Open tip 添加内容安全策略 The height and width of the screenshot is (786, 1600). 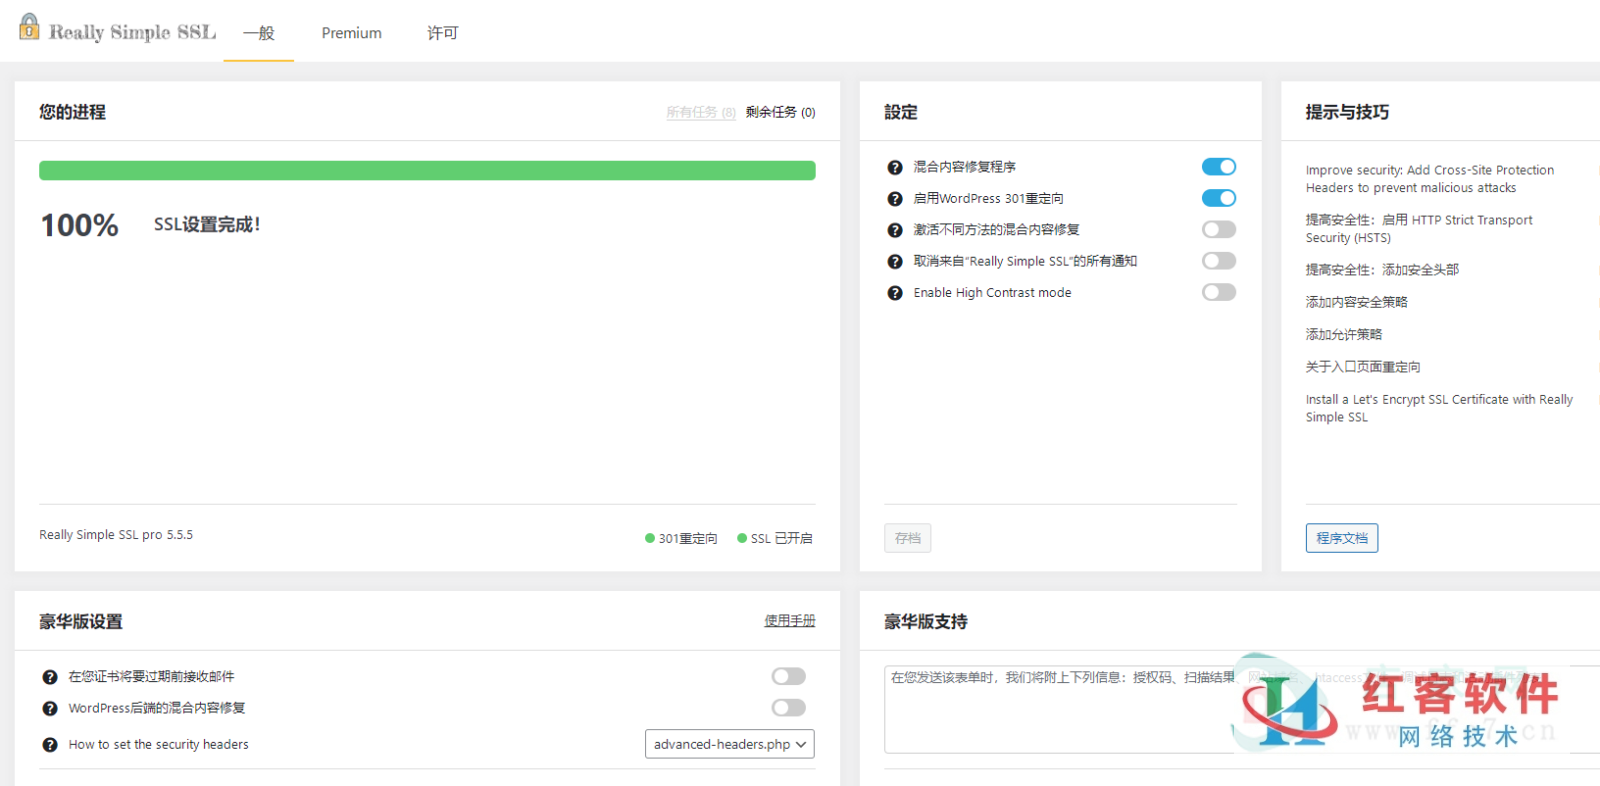tap(1357, 302)
